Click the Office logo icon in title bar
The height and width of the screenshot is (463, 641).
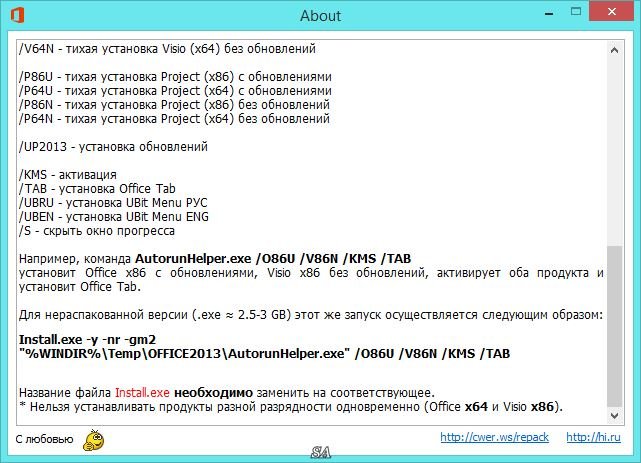pyautogui.click(x=17, y=15)
